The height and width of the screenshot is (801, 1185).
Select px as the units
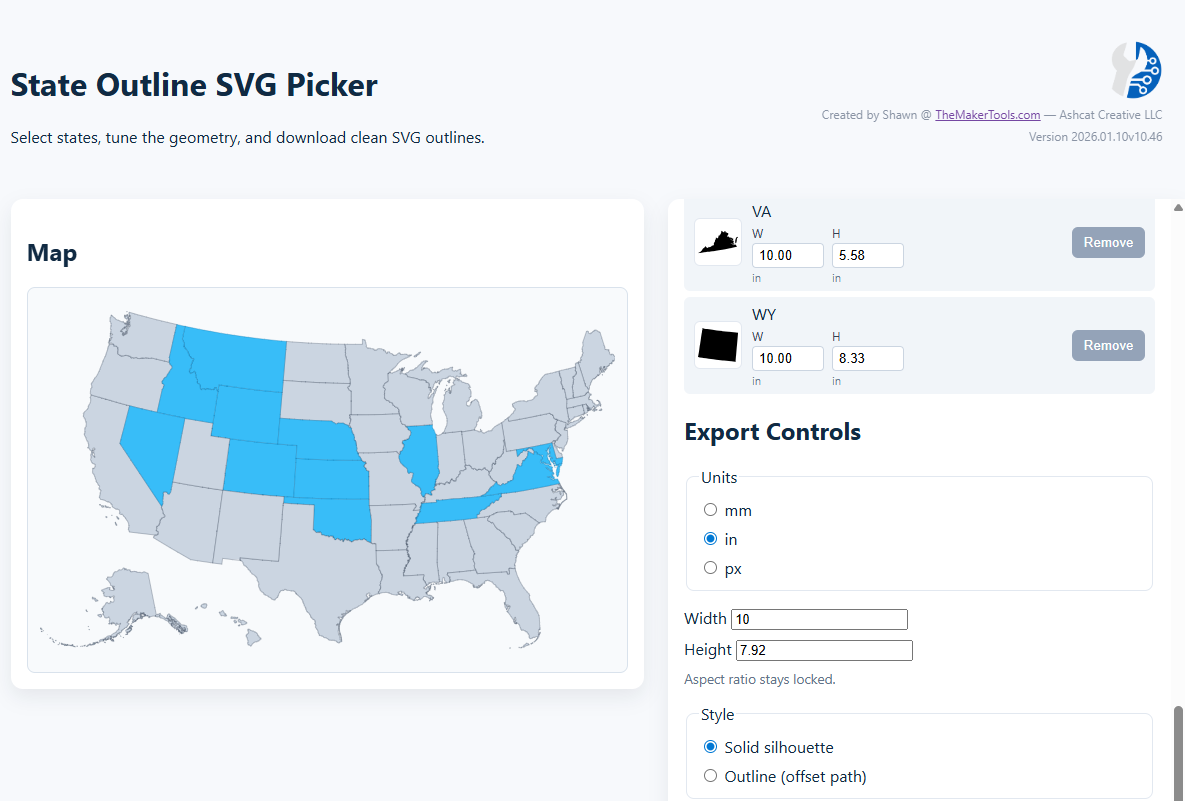[x=710, y=566]
